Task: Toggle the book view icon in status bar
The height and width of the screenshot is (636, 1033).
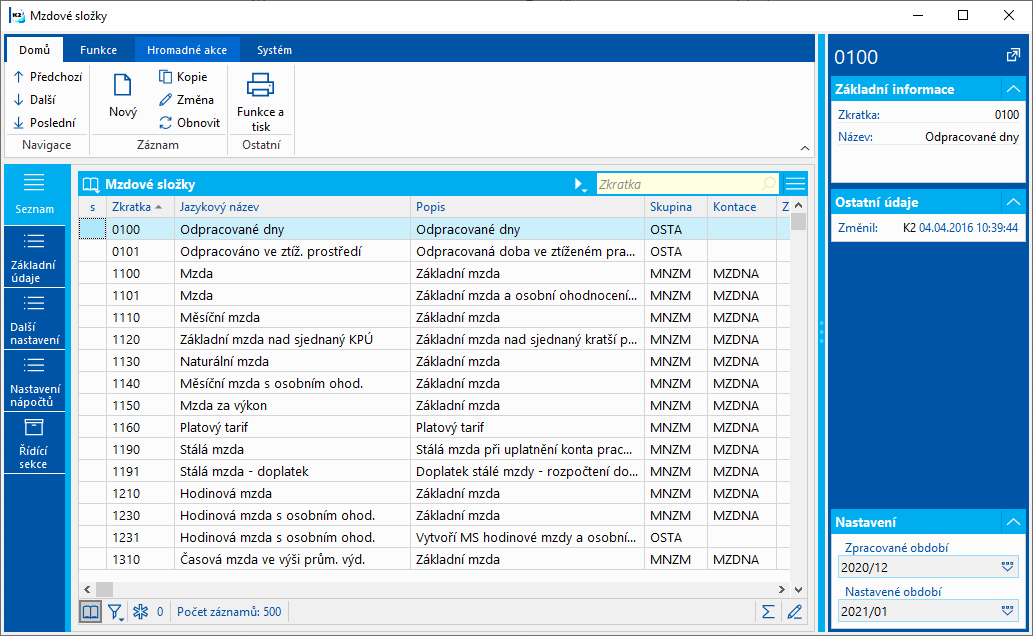Action: [90, 611]
